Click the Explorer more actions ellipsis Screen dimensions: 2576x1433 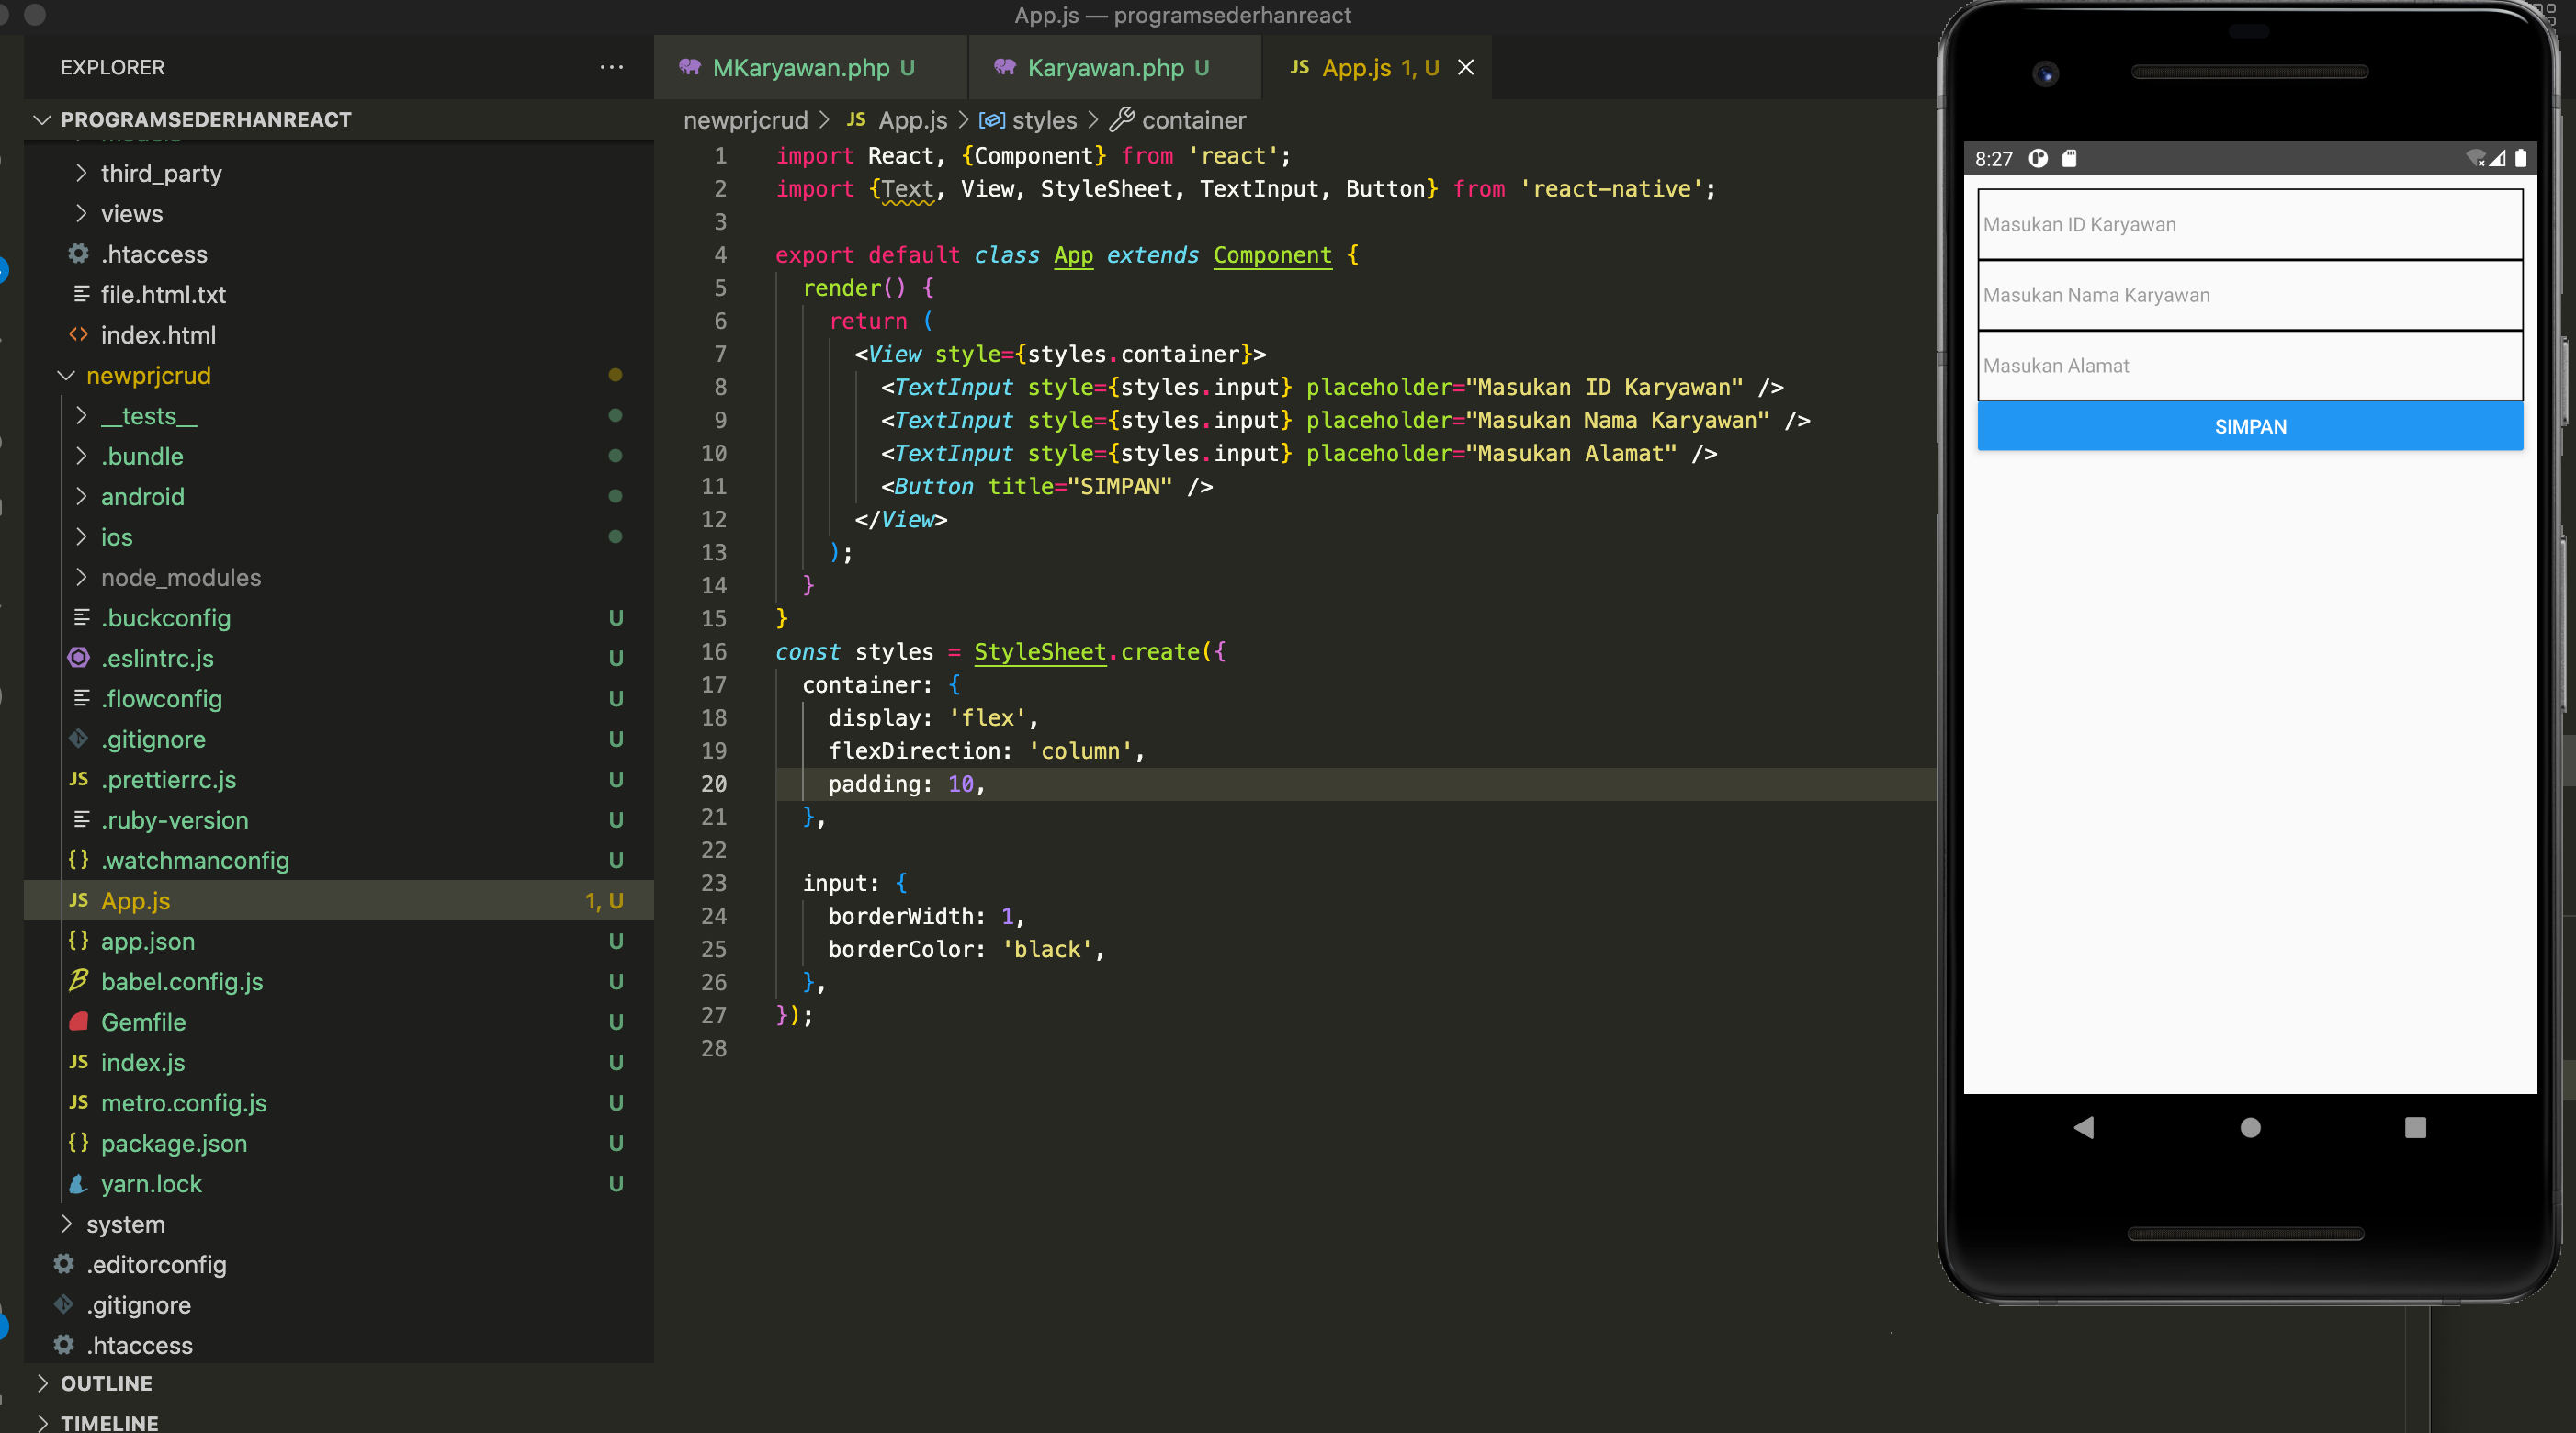[x=611, y=67]
